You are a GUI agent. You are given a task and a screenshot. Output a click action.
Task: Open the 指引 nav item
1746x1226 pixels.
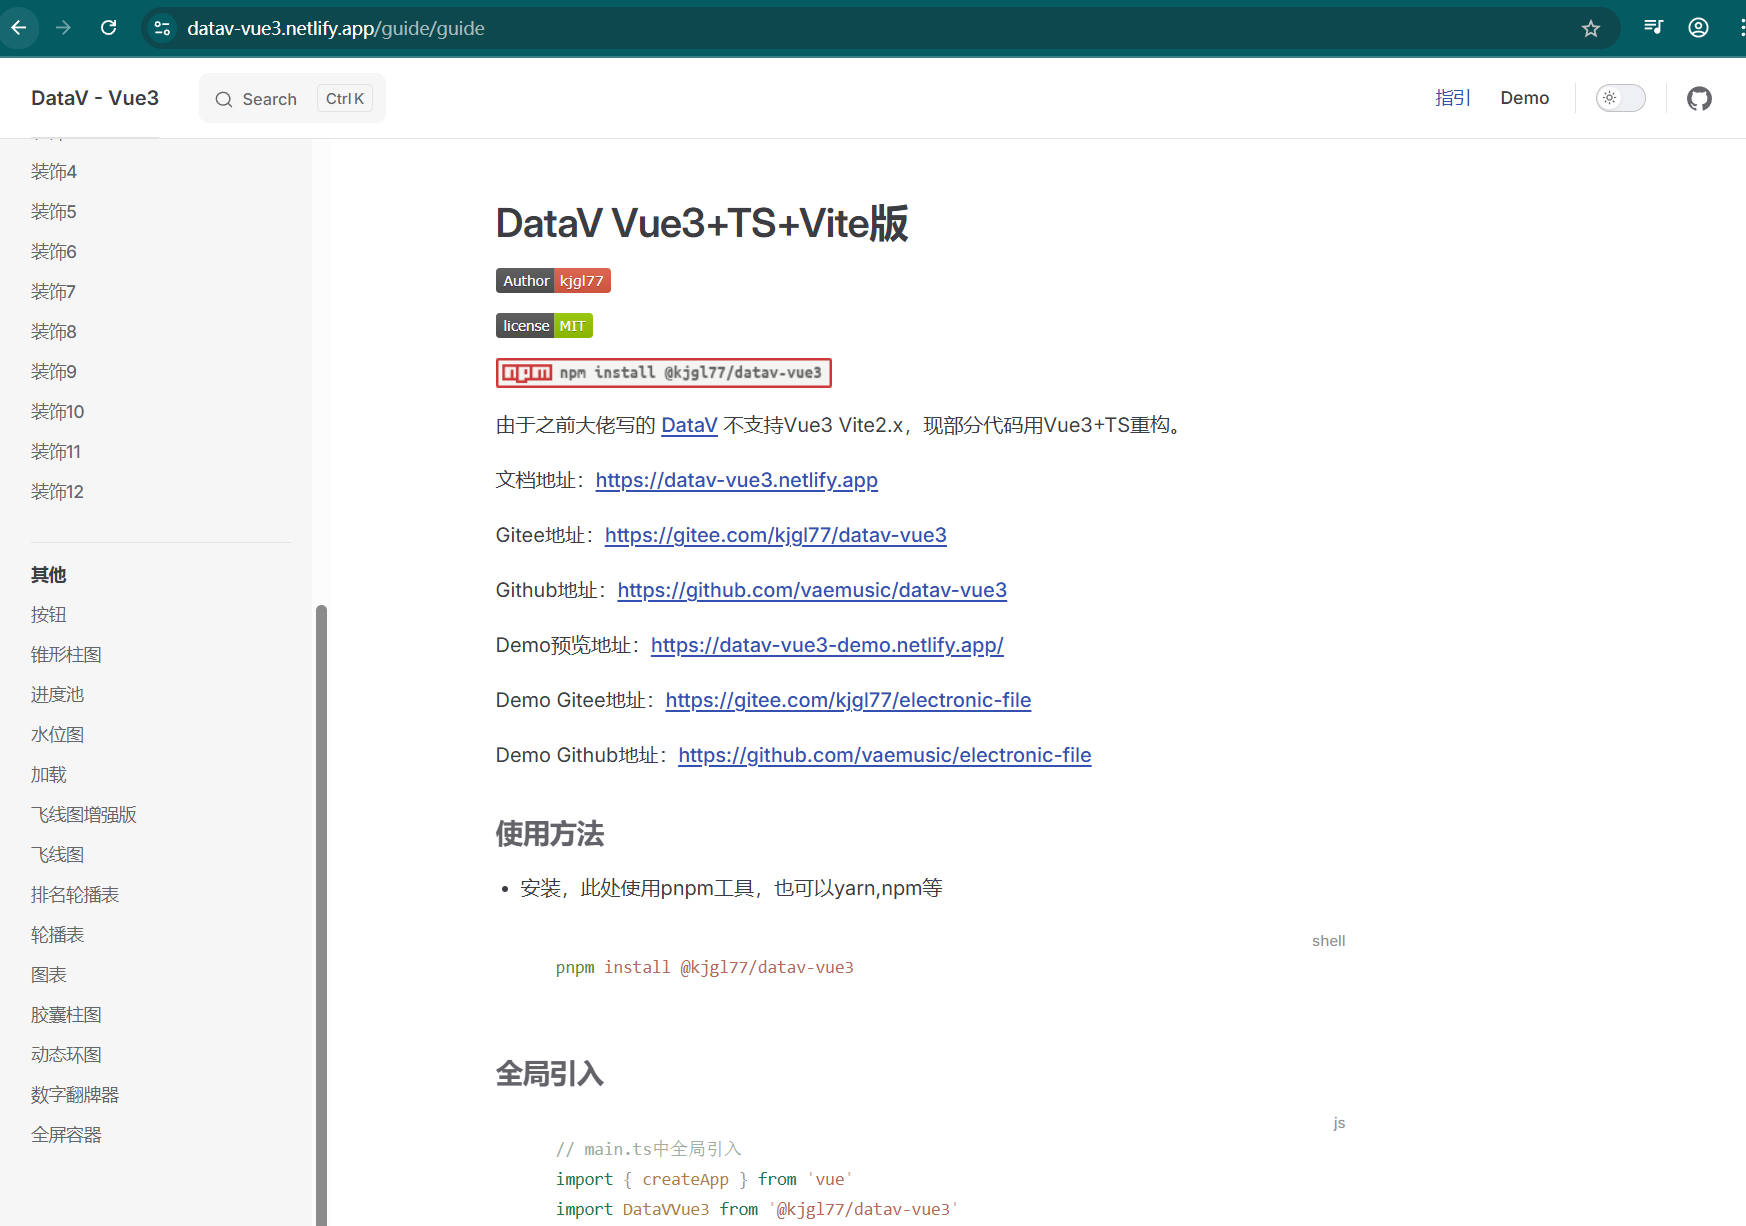pos(1452,98)
